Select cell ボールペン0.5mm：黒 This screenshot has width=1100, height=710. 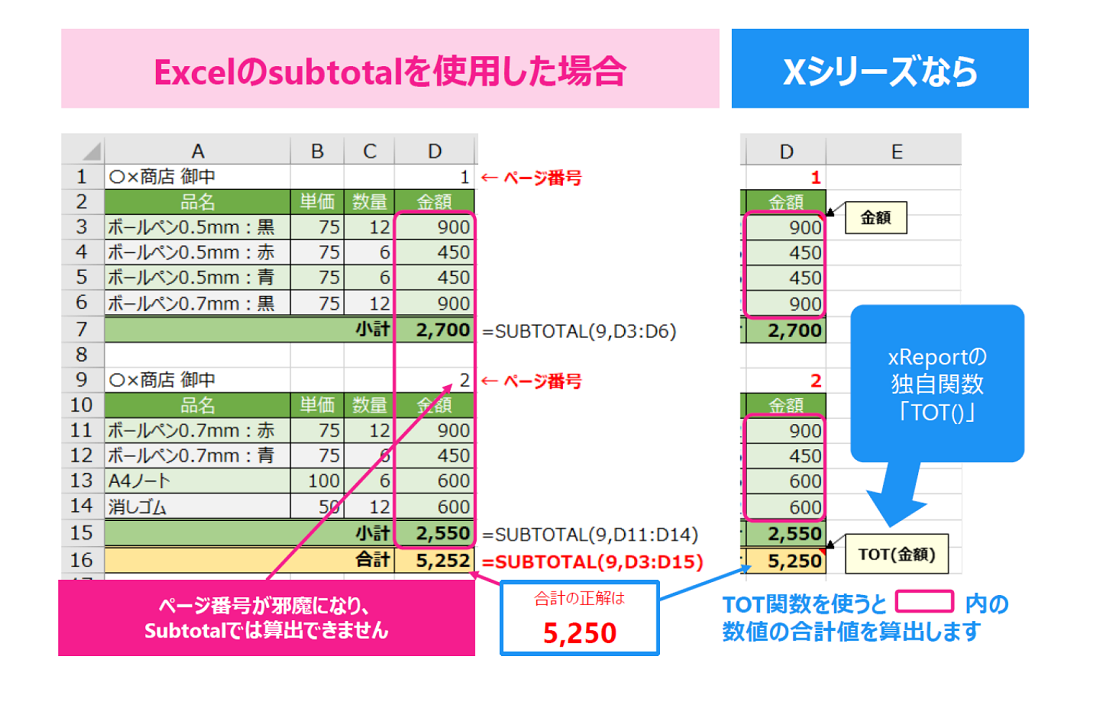point(197,227)
